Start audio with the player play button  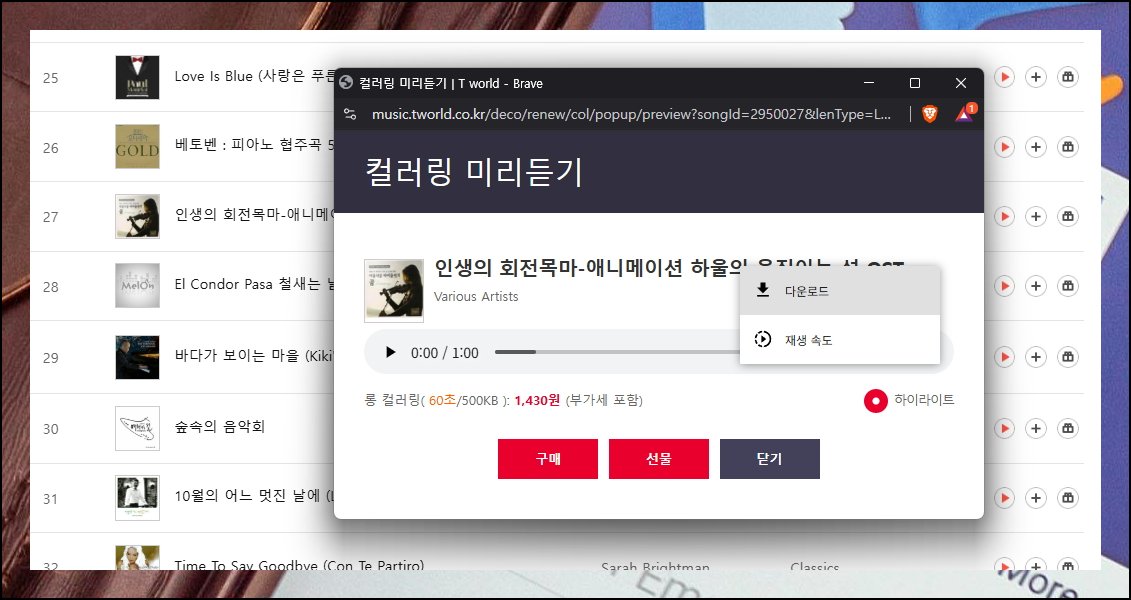390,352
